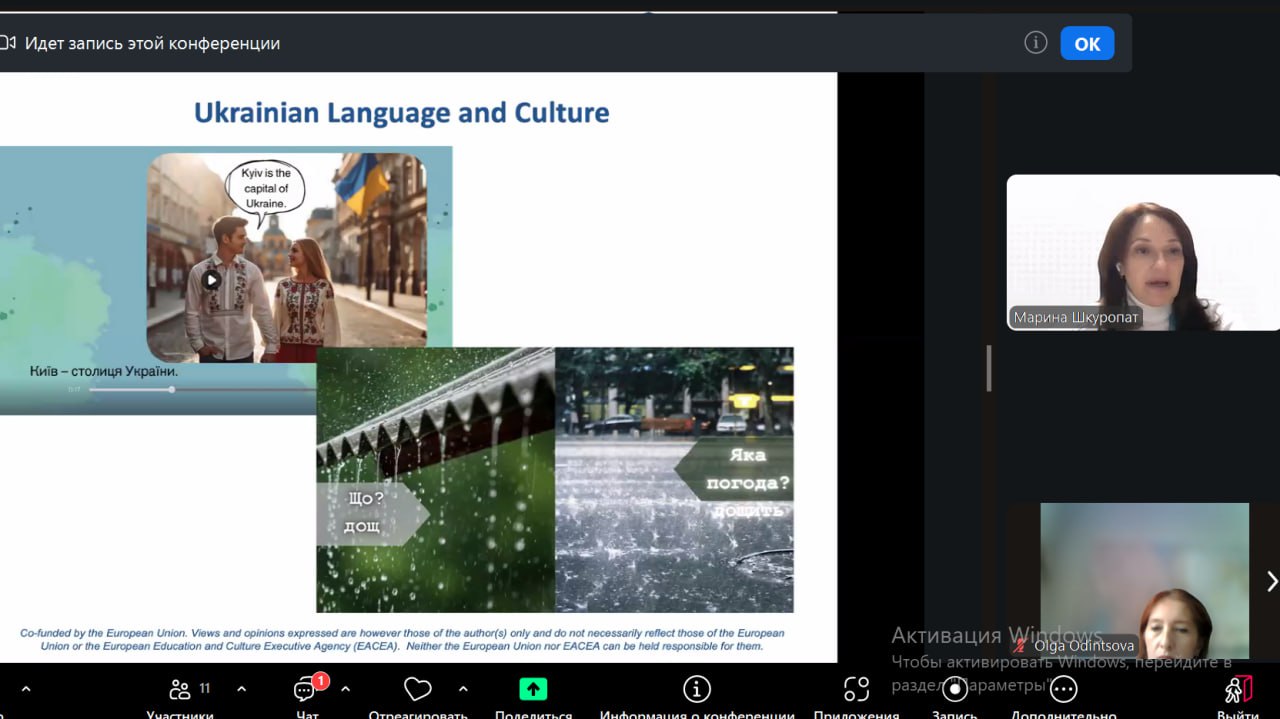Click the video progress slider handle
The height and width of the screenshot is (719, 1280).
click(x=172, y=389)
